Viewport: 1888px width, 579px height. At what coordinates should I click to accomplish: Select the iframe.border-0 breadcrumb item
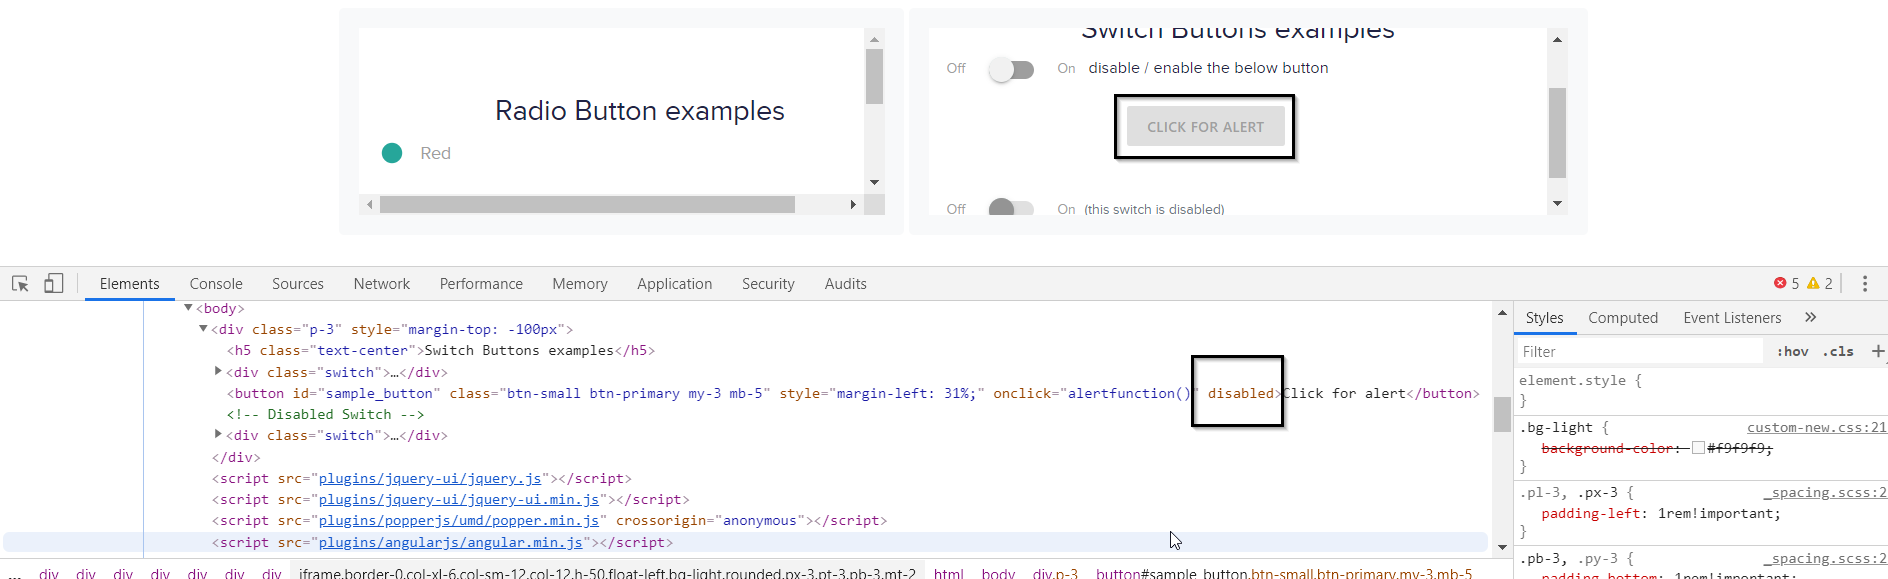[607, 573]
